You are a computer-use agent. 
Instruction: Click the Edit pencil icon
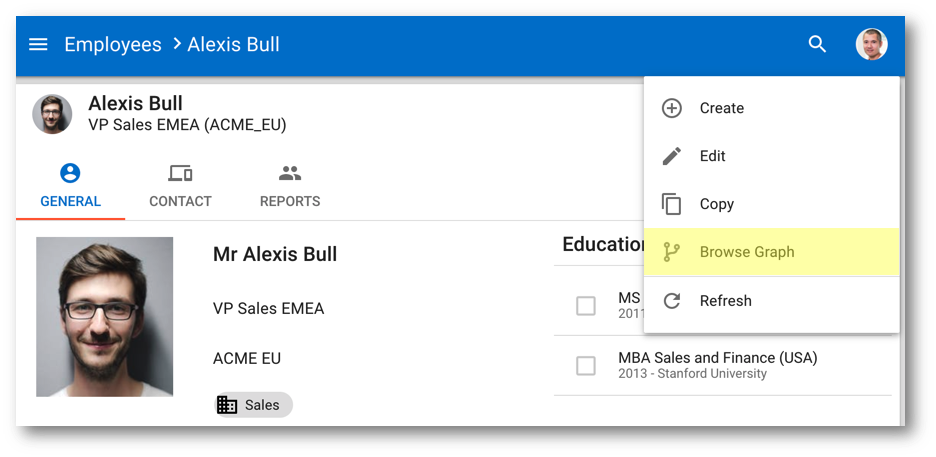click(672, 156)
